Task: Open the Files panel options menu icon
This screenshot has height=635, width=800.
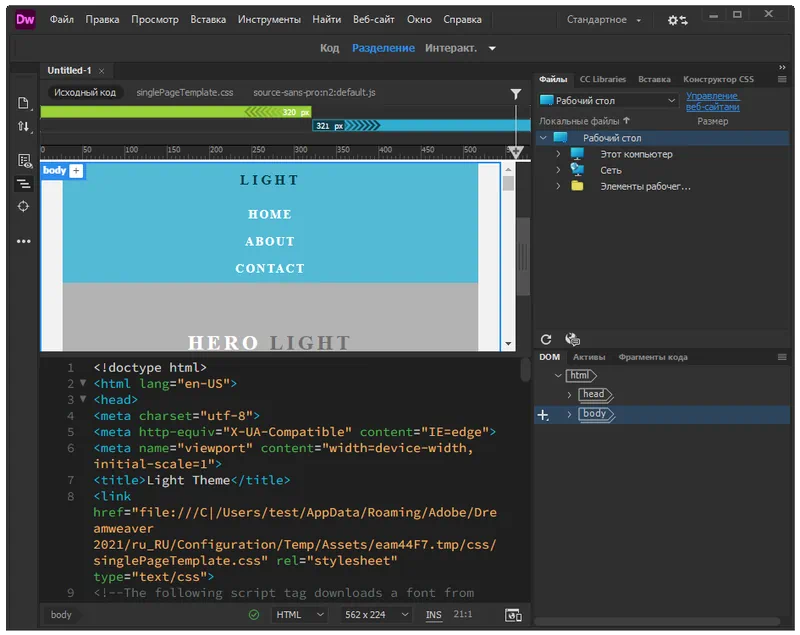Action: pos(782,79)
